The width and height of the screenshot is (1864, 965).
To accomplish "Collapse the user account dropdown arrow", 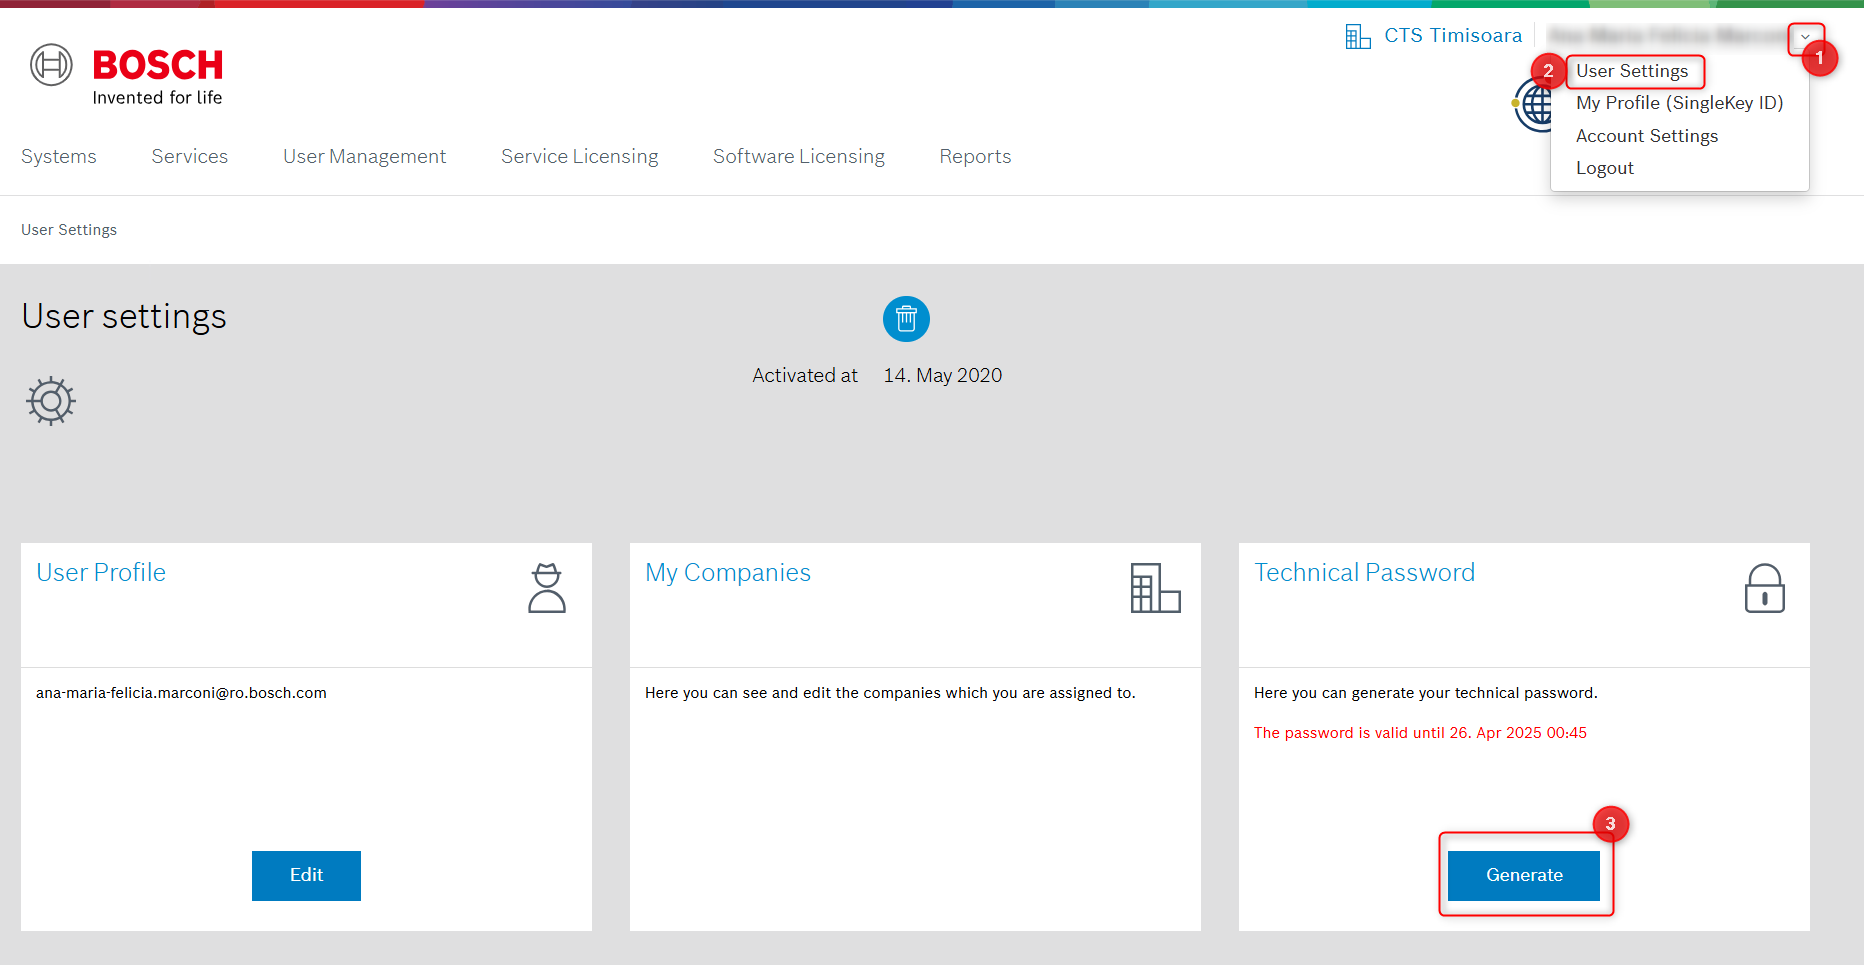I will (1805, 38).
